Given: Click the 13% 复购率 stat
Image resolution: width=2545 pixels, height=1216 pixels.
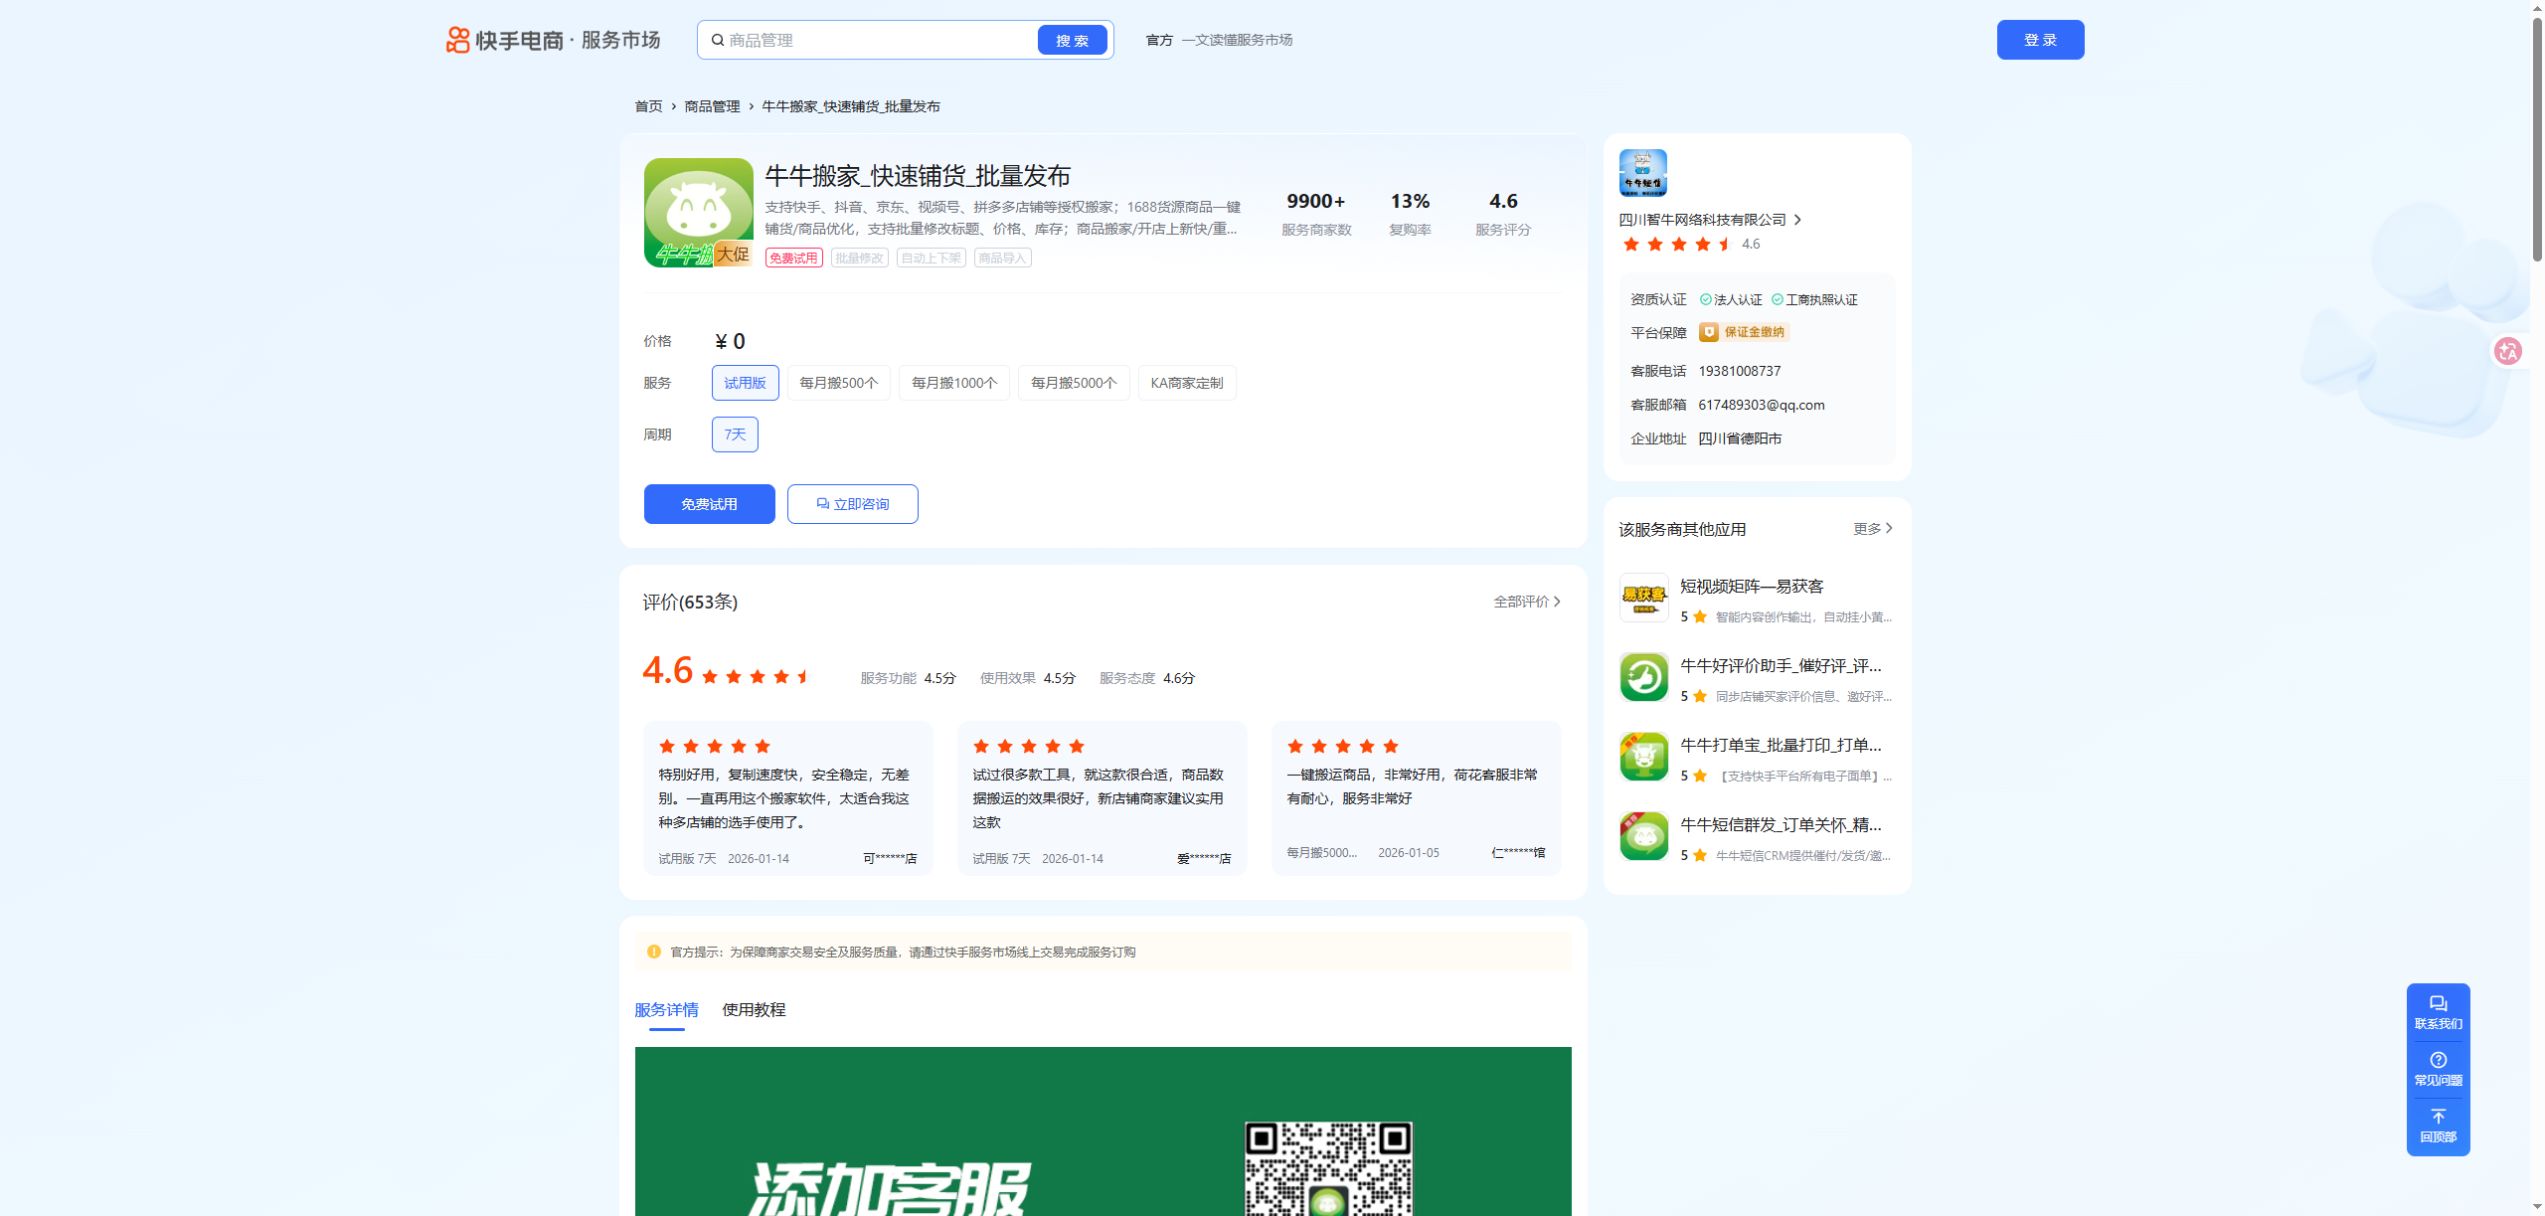Looking at the screenshot, I should pyautogui.click(x=1409, y=214).
